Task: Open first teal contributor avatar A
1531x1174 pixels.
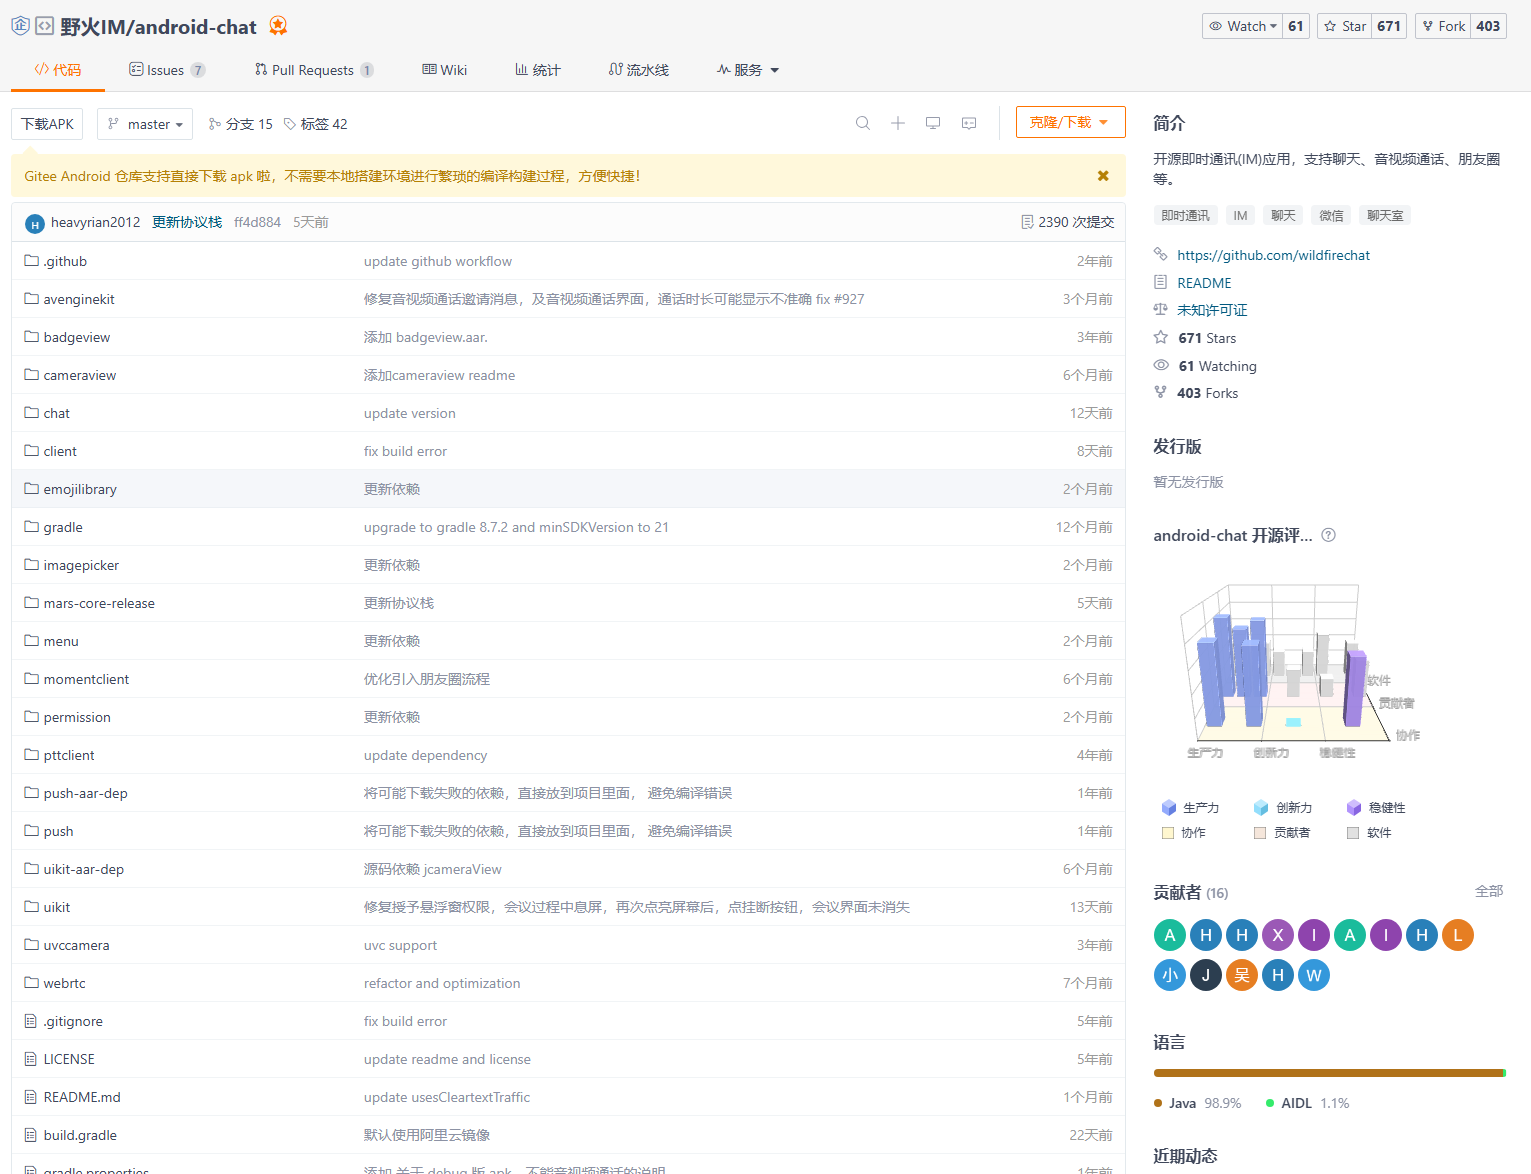Action: [1170, 935]
